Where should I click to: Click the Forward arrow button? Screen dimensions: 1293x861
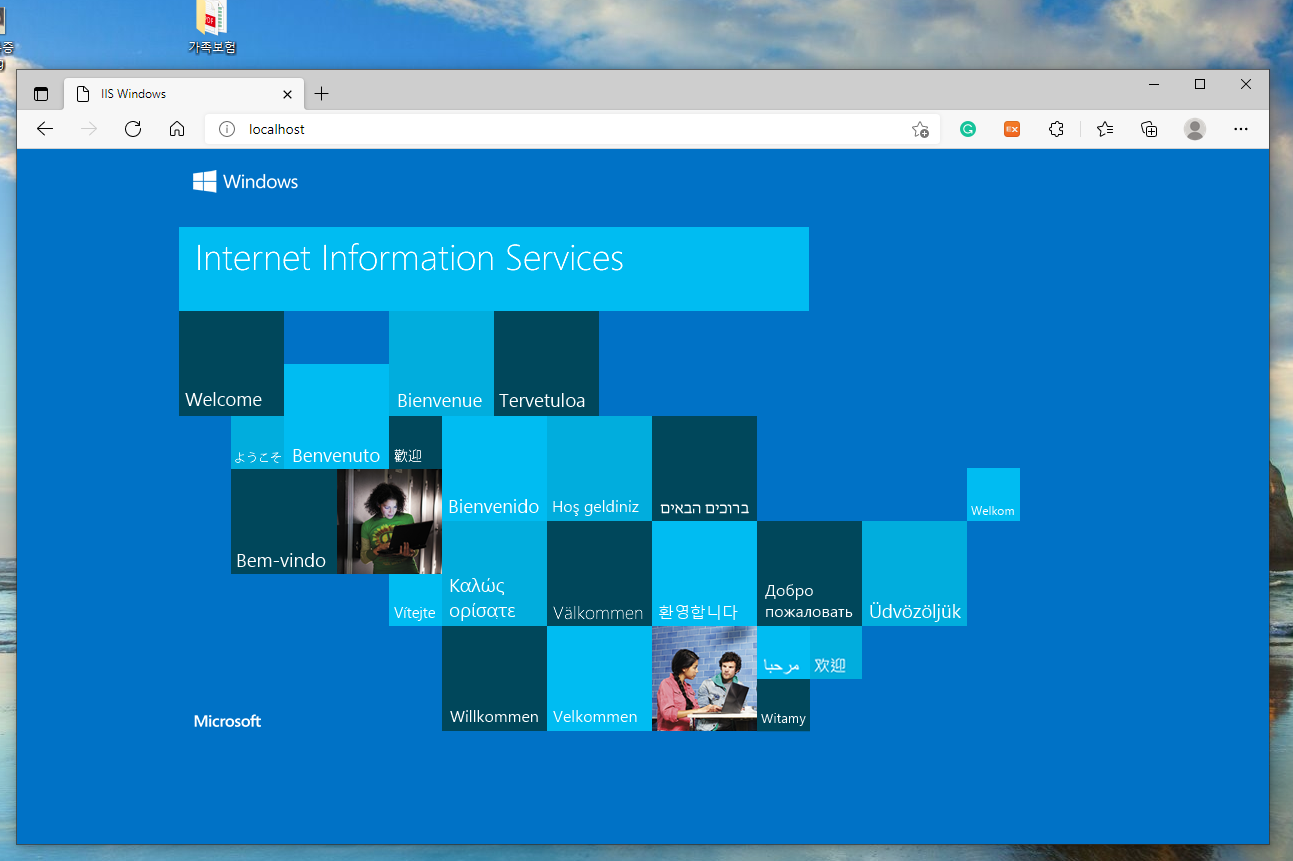coord(89,129)
